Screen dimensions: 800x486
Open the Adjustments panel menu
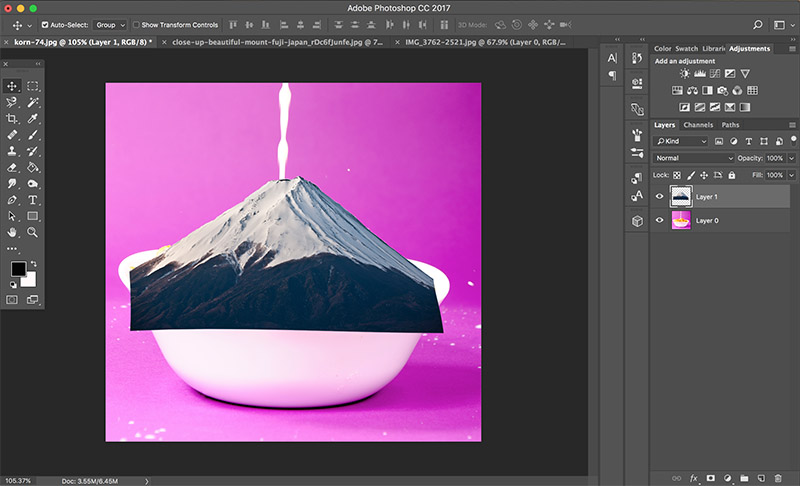point(792,48)
